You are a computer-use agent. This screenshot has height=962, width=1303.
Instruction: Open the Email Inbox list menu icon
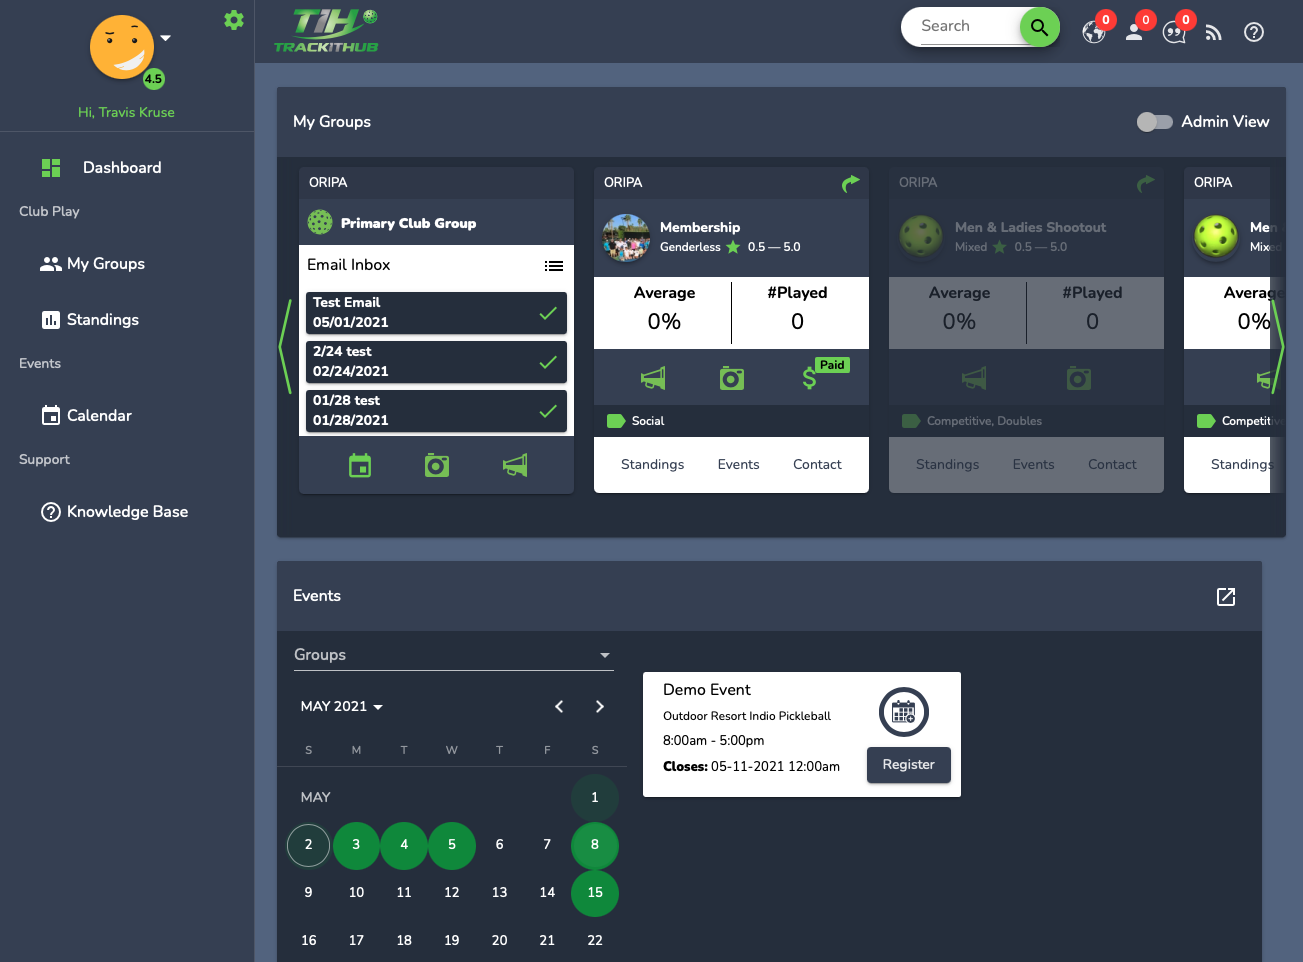click(553, 266)
